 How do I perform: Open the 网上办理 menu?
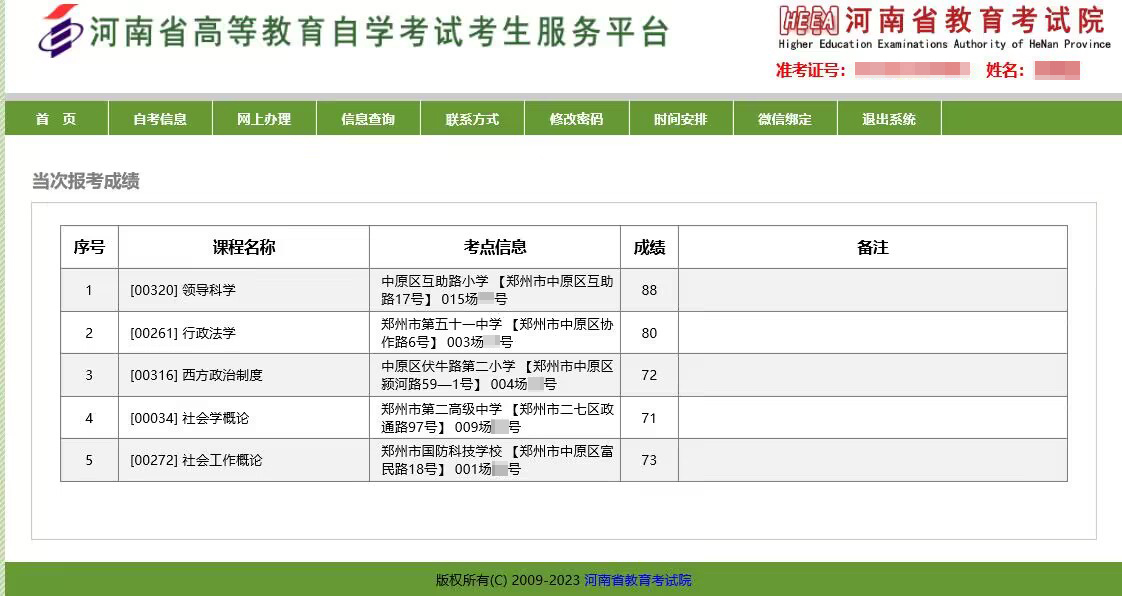tap(264, 119)
